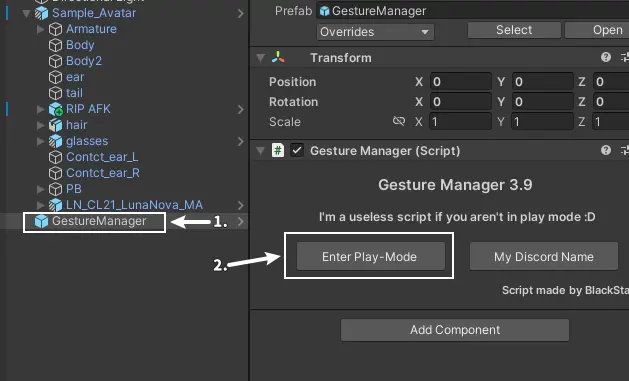Click the Position X field
This screenshot has height=381, width=629.
click(x=461, y=81)
